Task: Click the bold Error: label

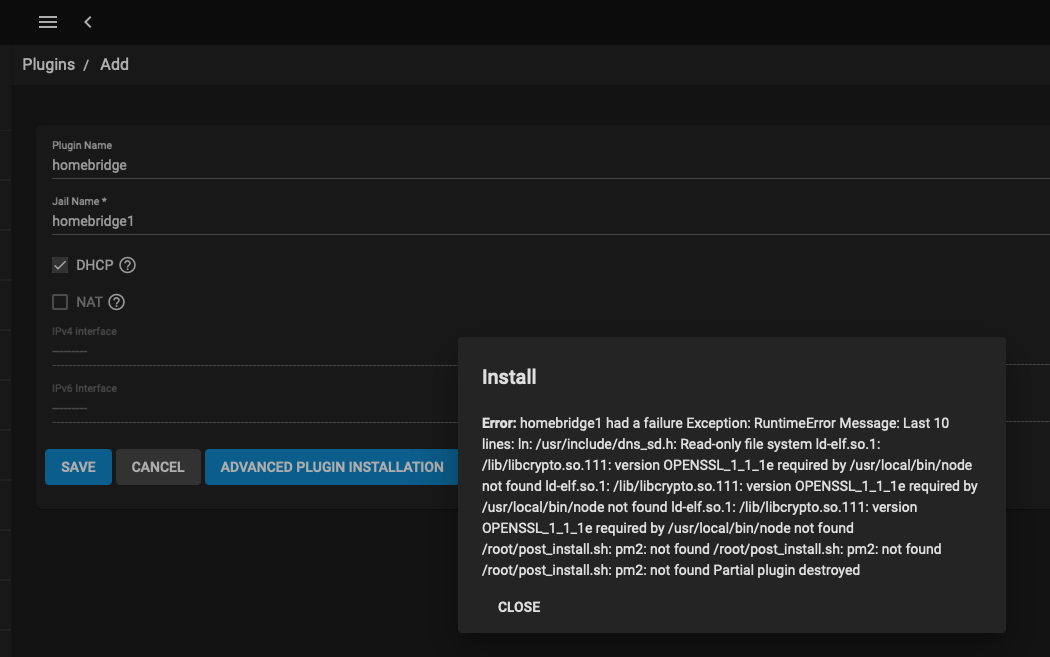Action: [499, 423]
